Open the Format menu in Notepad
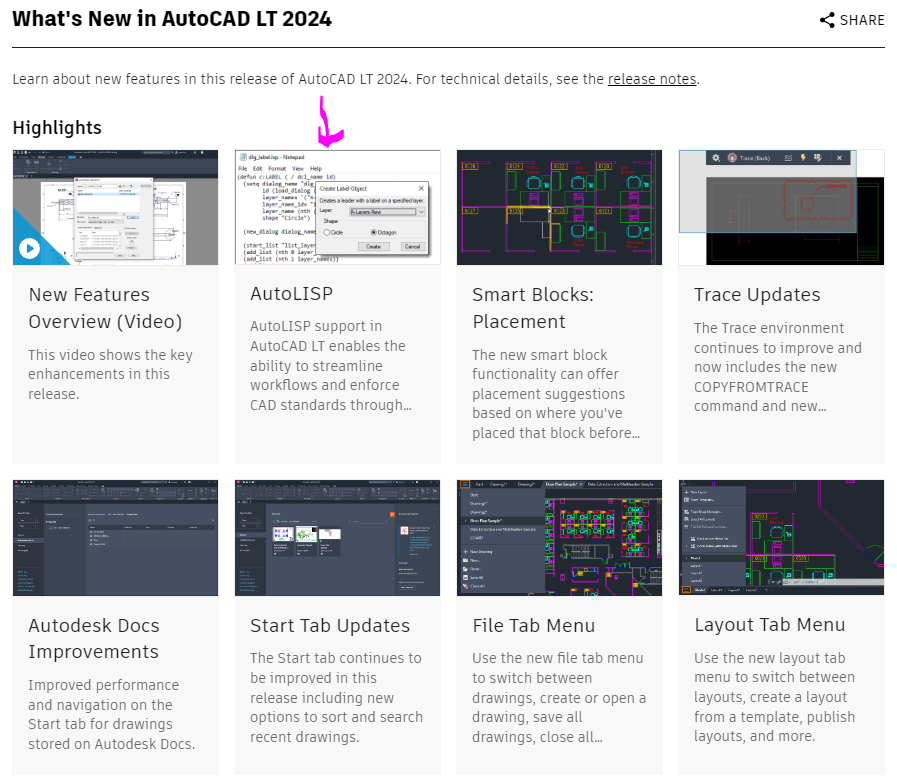The height and width of the screenshot is (783, 897). pyautogui.click(x=276, y=168)
